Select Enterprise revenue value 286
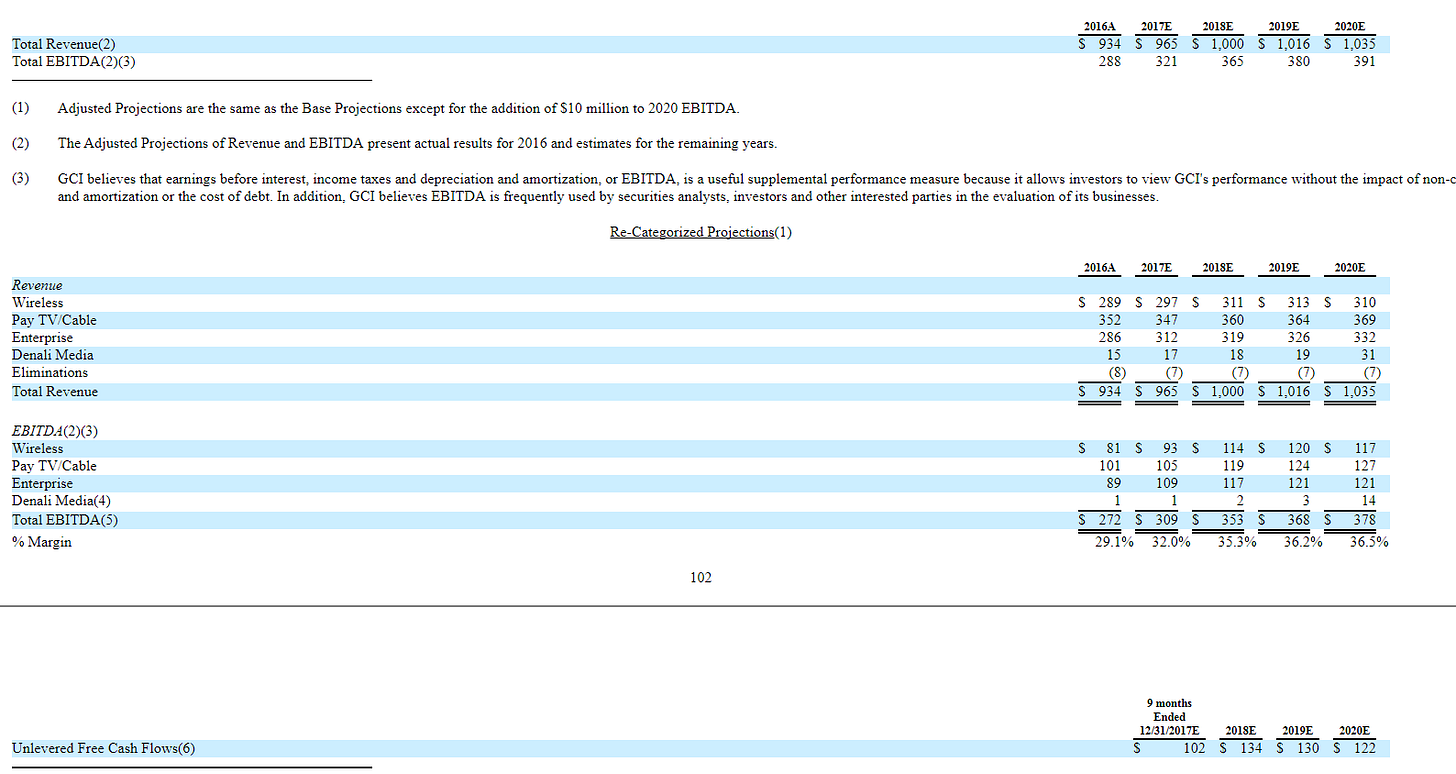The image size is (1456, 774). pyautogui.click(x=1109, y=337)
